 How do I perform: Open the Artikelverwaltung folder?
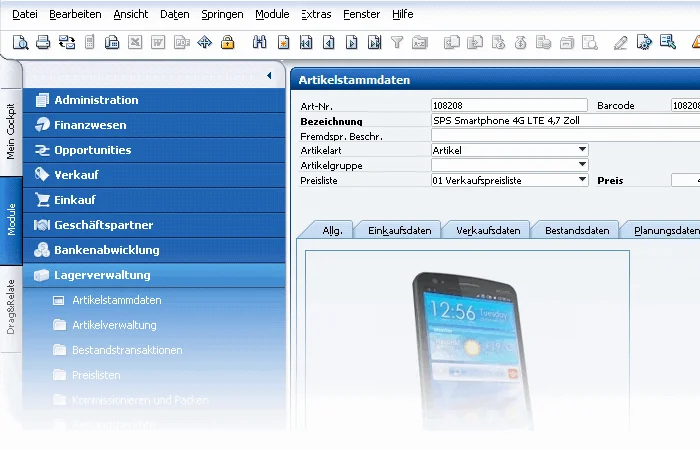[x=114, y=325]
